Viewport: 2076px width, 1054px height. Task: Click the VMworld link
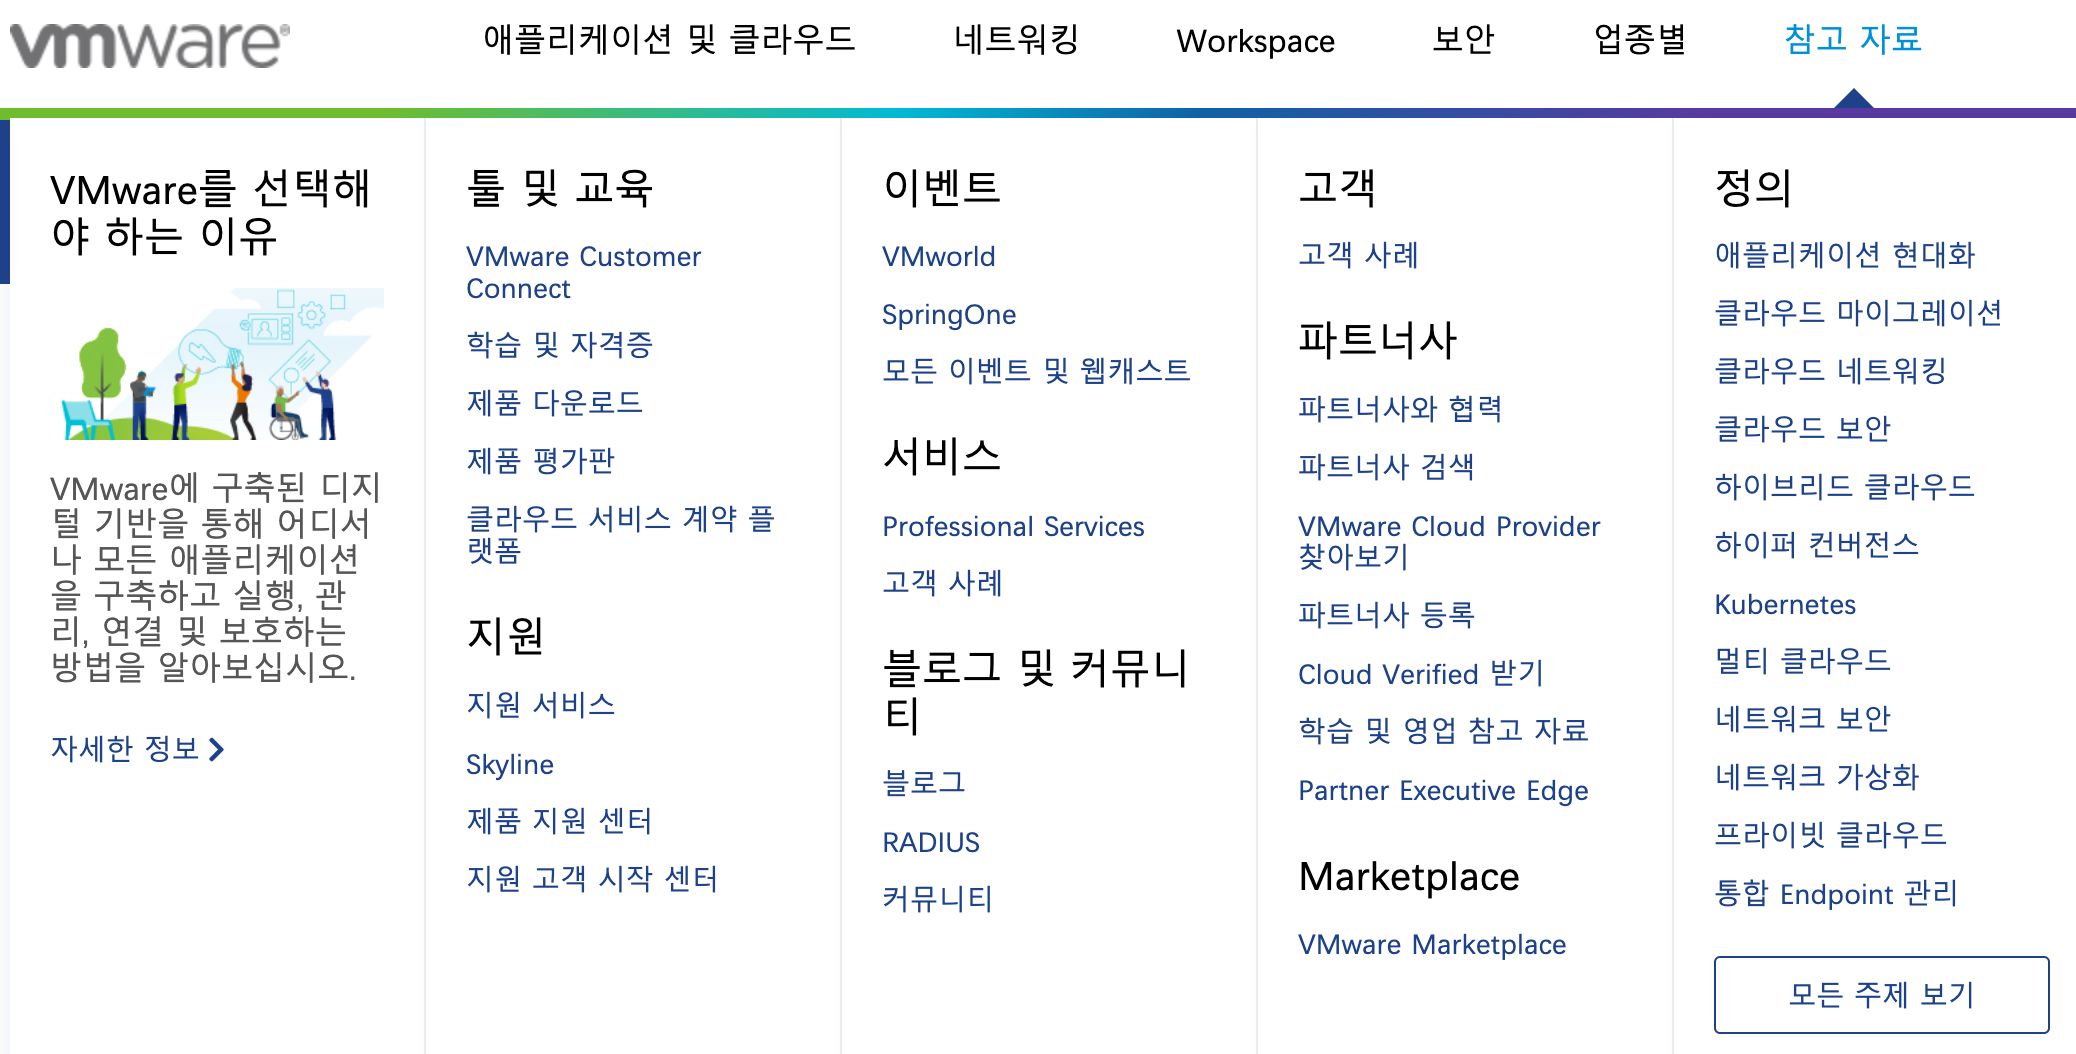point(938,257)
